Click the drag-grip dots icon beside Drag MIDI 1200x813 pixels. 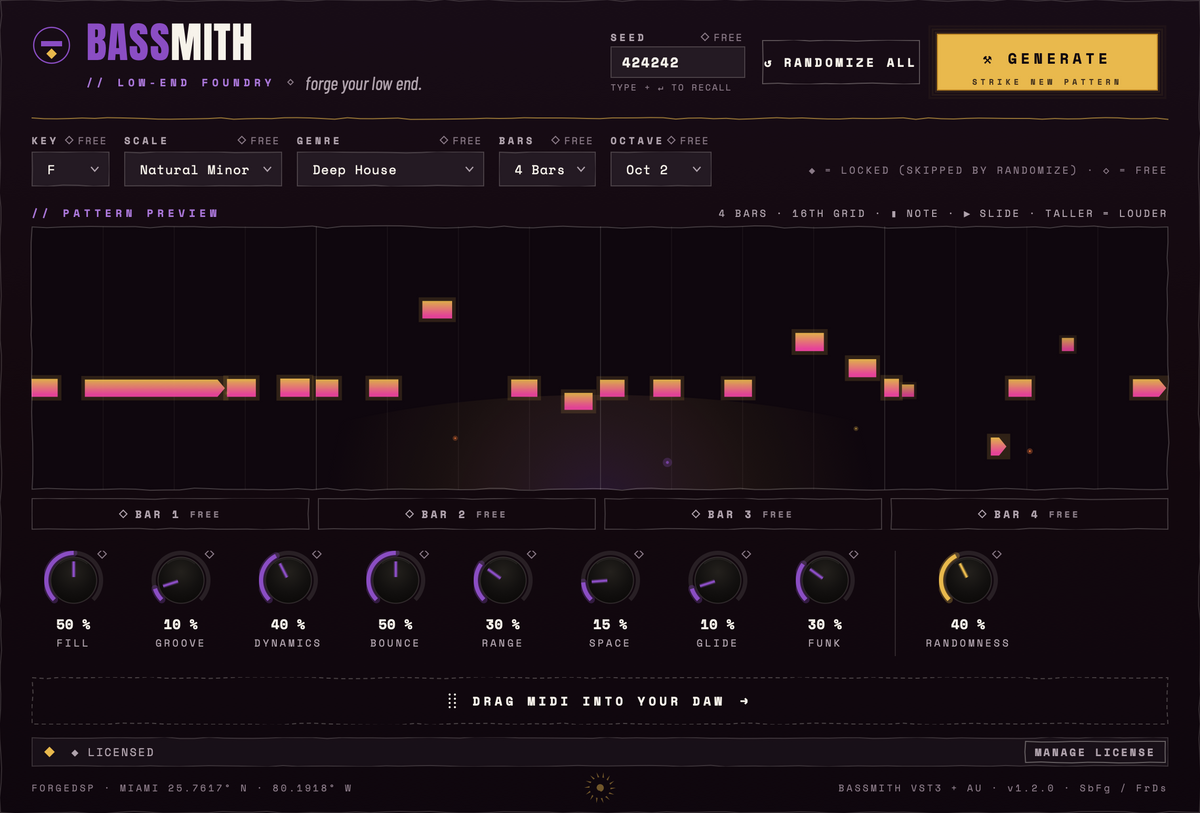point(453,701)
